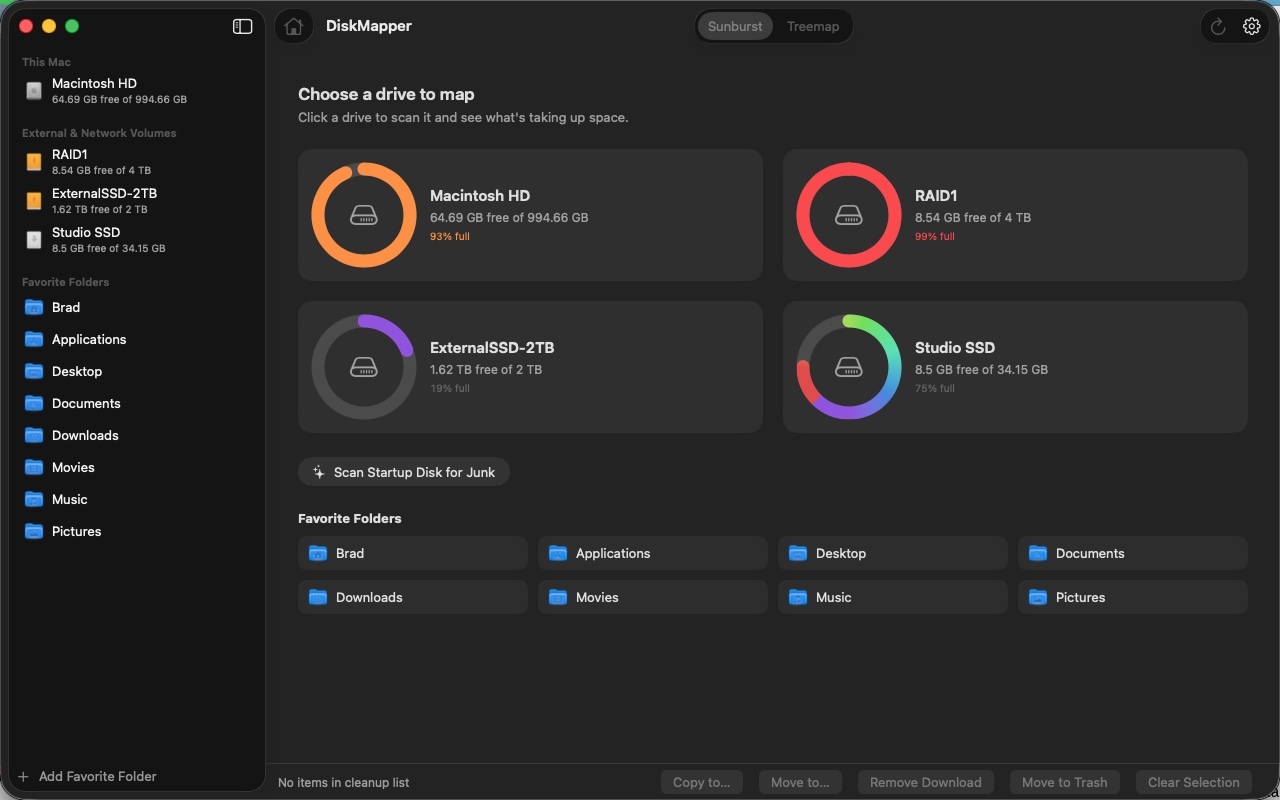Open Desktop in sidebar favorites
The image size is (1280, 800).
(136, 371)
